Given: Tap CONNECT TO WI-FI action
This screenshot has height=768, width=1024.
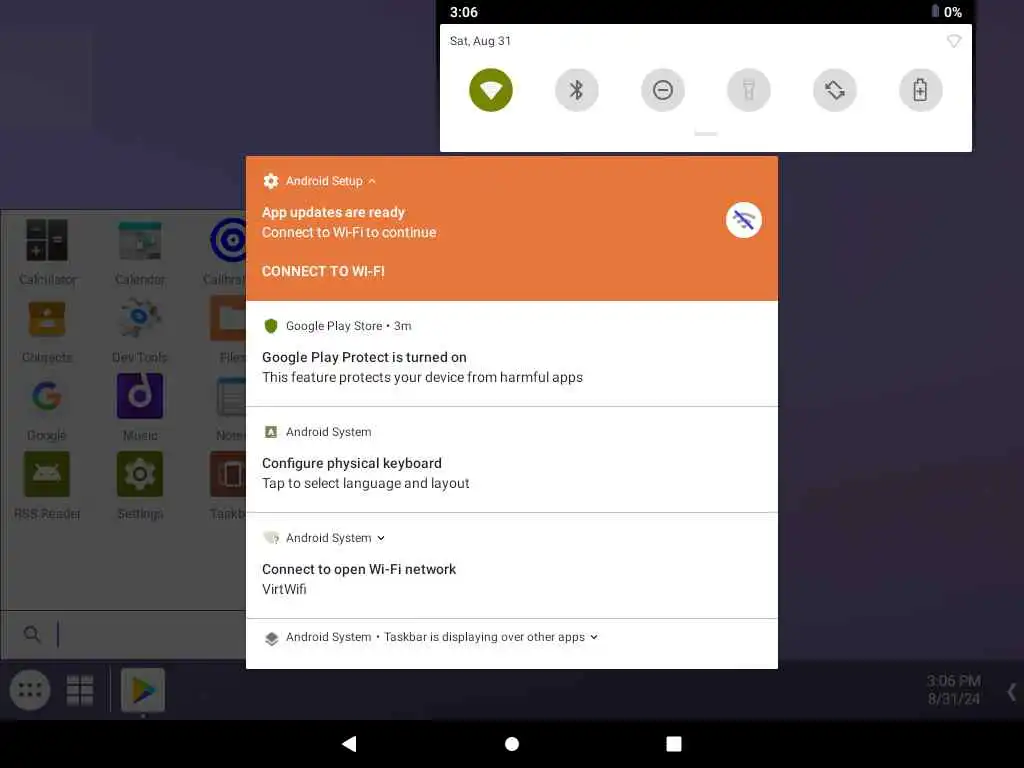Looking at the screenshot, I should pos(323,271).
